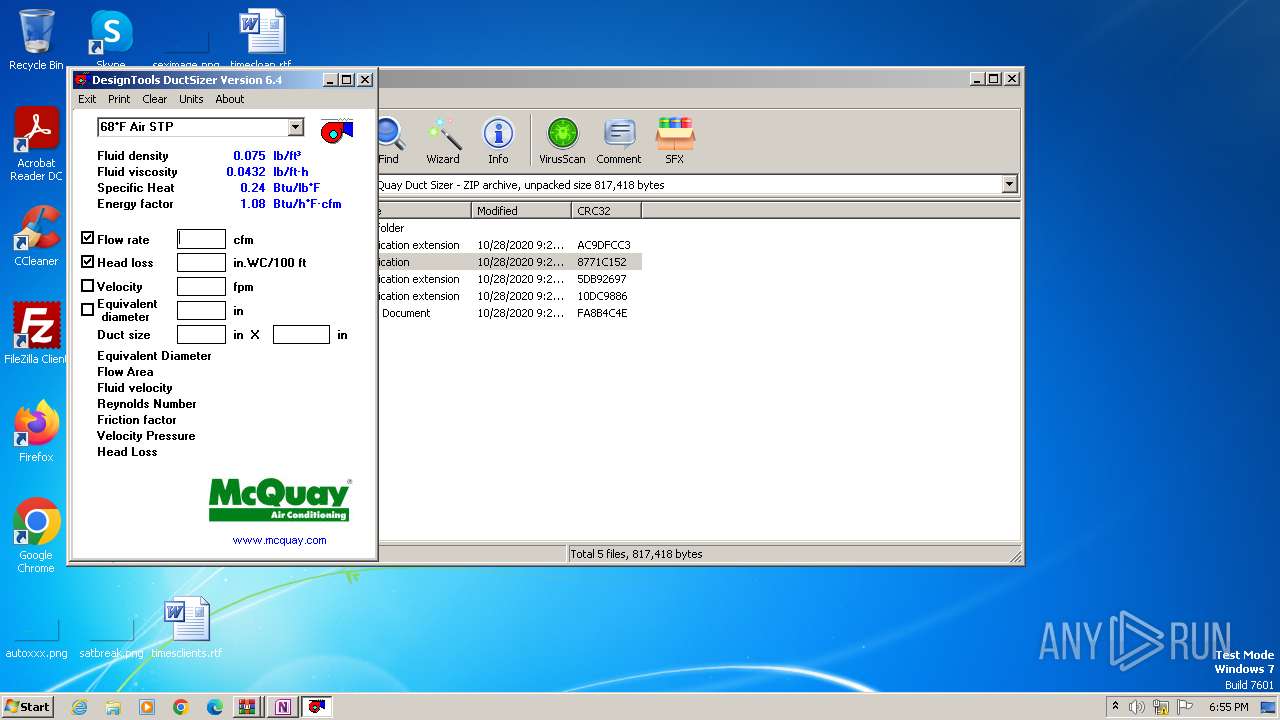1280x720 pixels.
Task: Click the Equivalent diameter input field
Action: (x=201, y=311)
